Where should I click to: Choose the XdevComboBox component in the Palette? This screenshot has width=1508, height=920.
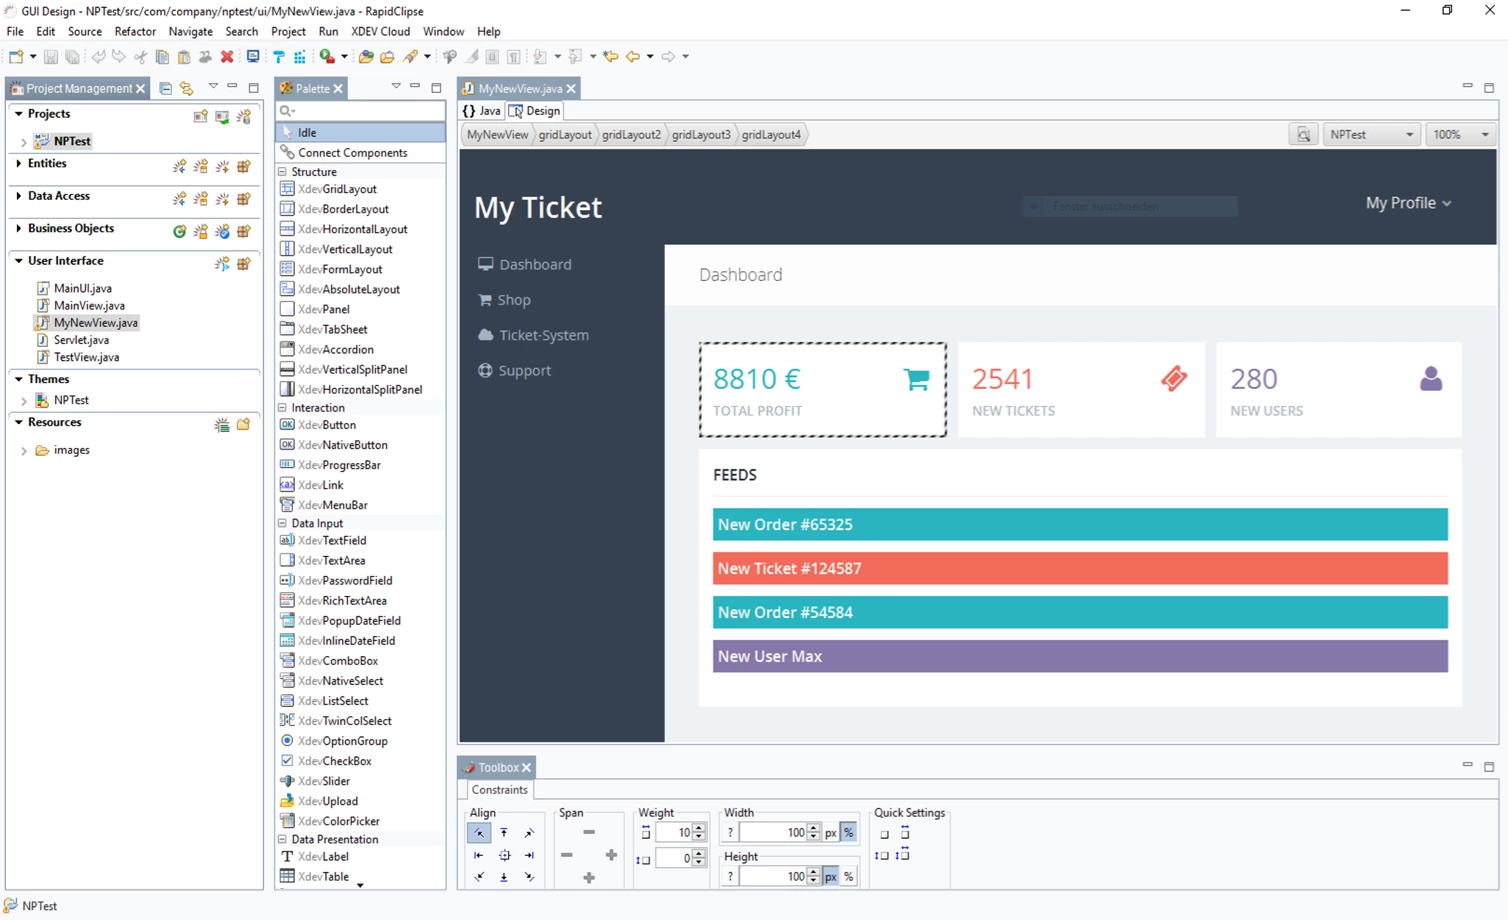(336, 660)
